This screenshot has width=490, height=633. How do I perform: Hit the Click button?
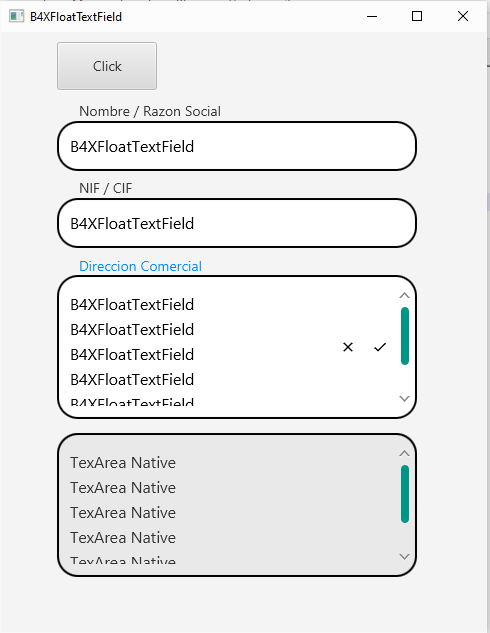107,66
